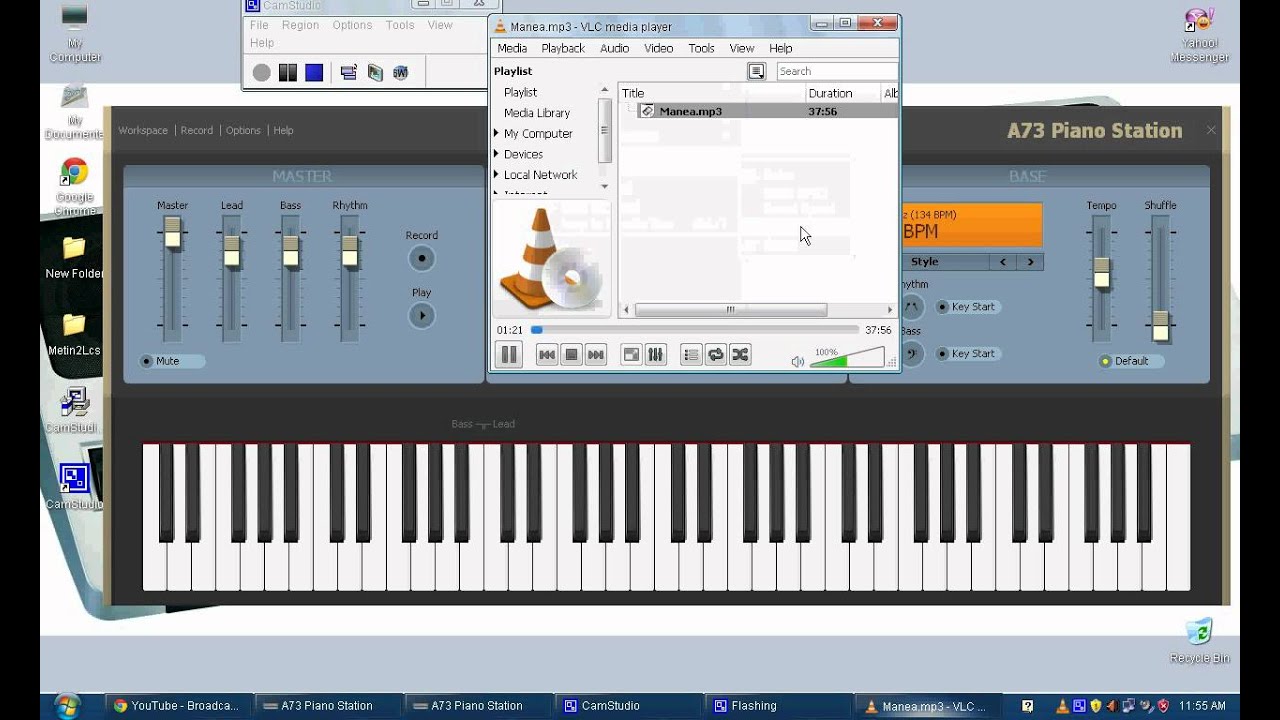This screenshot has width=1280, height=720.
Task: Click CamStudio blue stop button
Action: pyautogui.click(x=314, y=72)
